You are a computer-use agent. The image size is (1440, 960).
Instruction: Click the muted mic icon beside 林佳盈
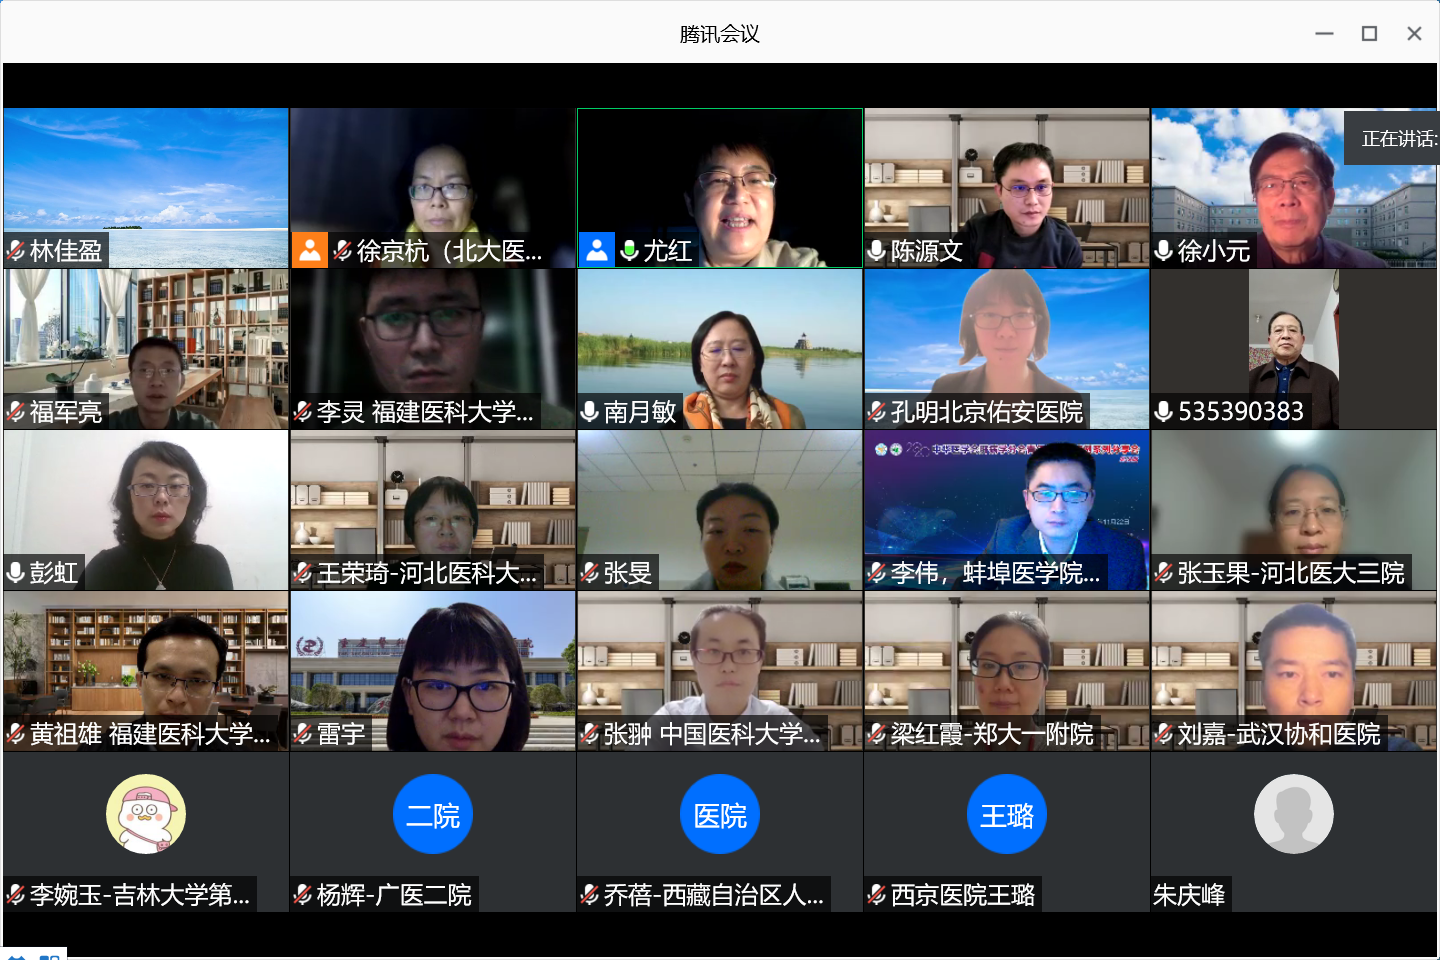(16, 251)
